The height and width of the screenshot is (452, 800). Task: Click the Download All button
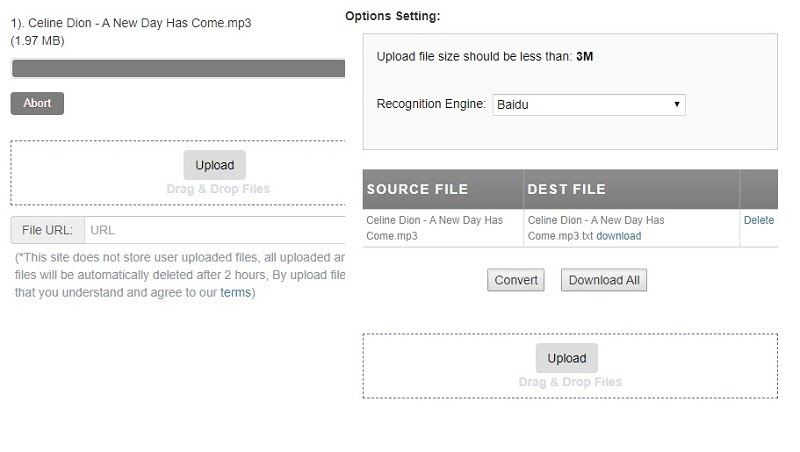coord(603,280)
